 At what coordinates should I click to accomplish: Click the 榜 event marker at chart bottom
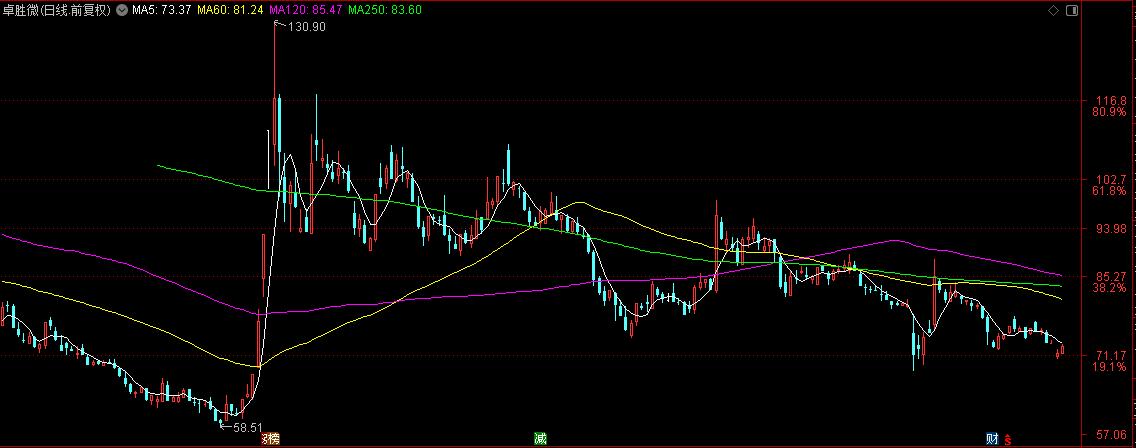pyautogui.click(x=274, y=439)
